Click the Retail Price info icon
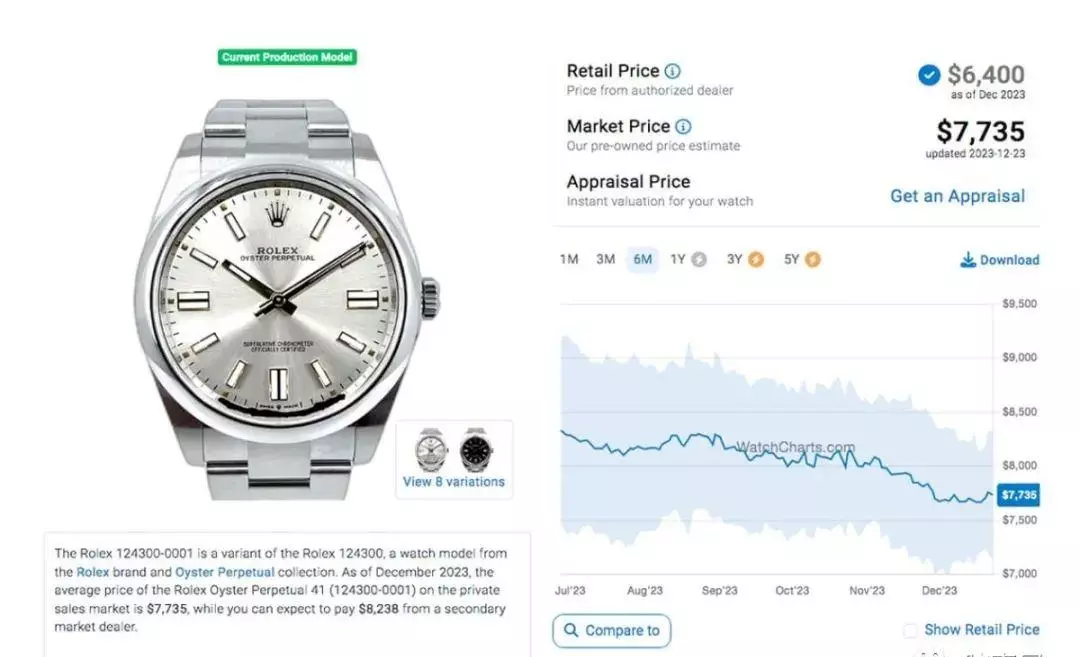 672,71
